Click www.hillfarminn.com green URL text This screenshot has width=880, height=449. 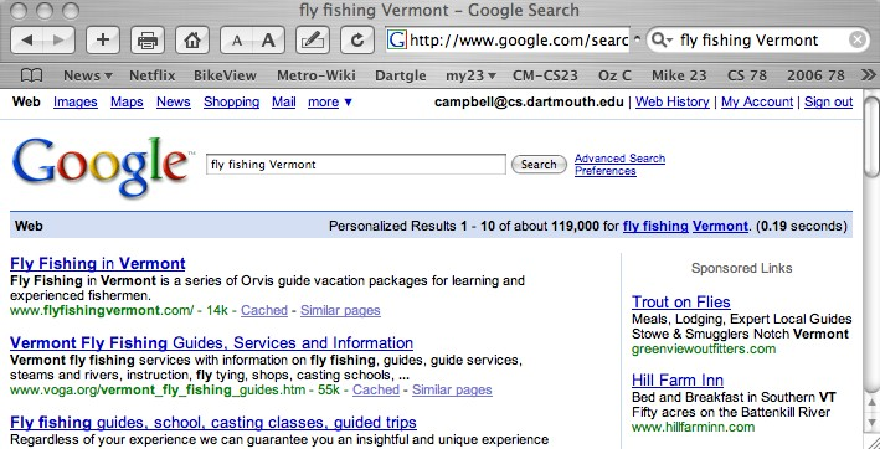(693, 427)
